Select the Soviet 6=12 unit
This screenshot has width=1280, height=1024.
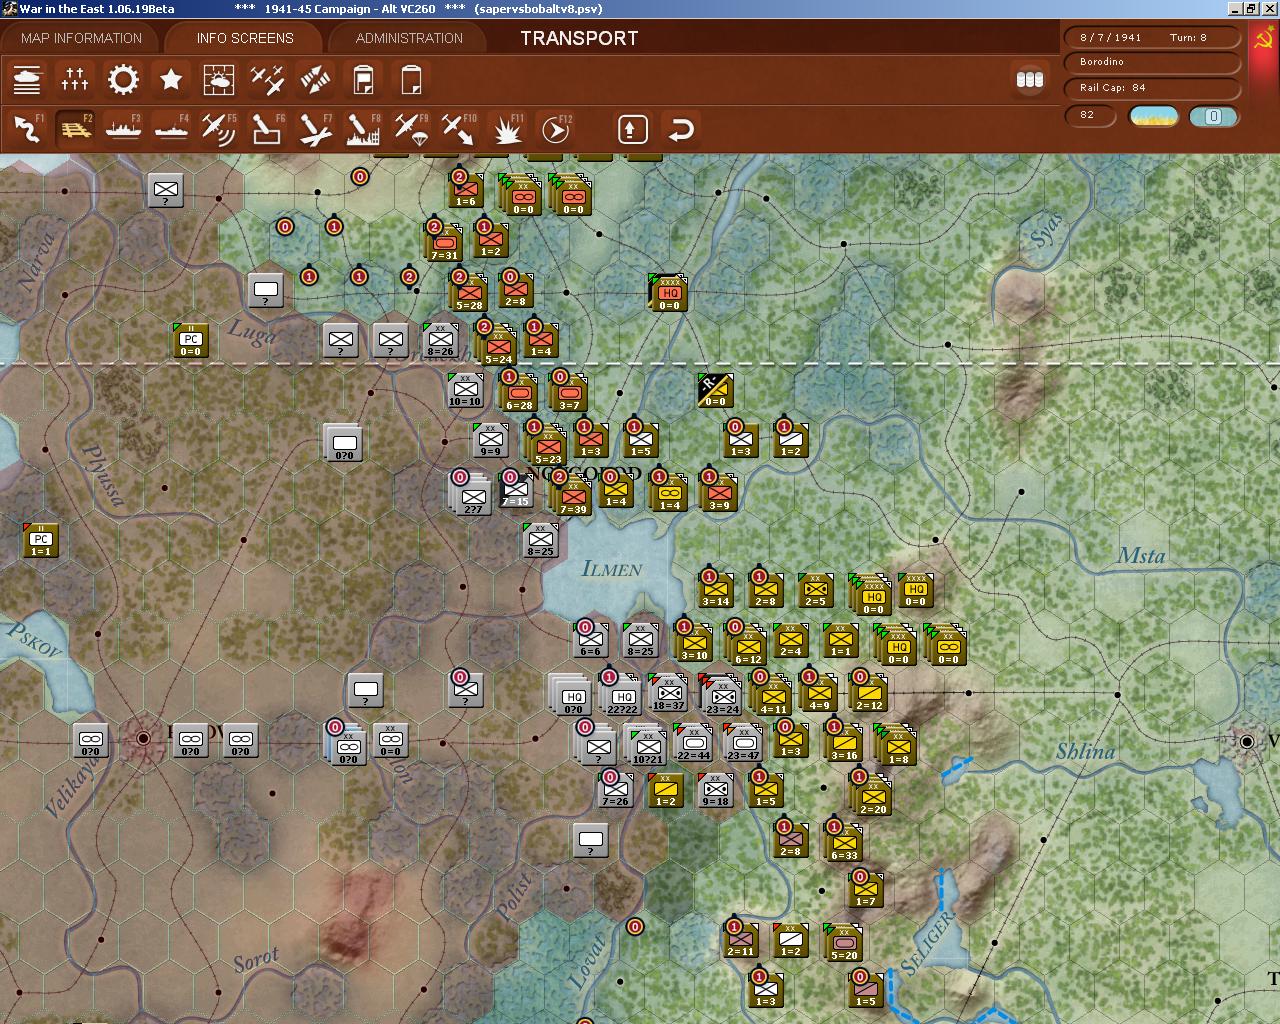coord(748,645)
